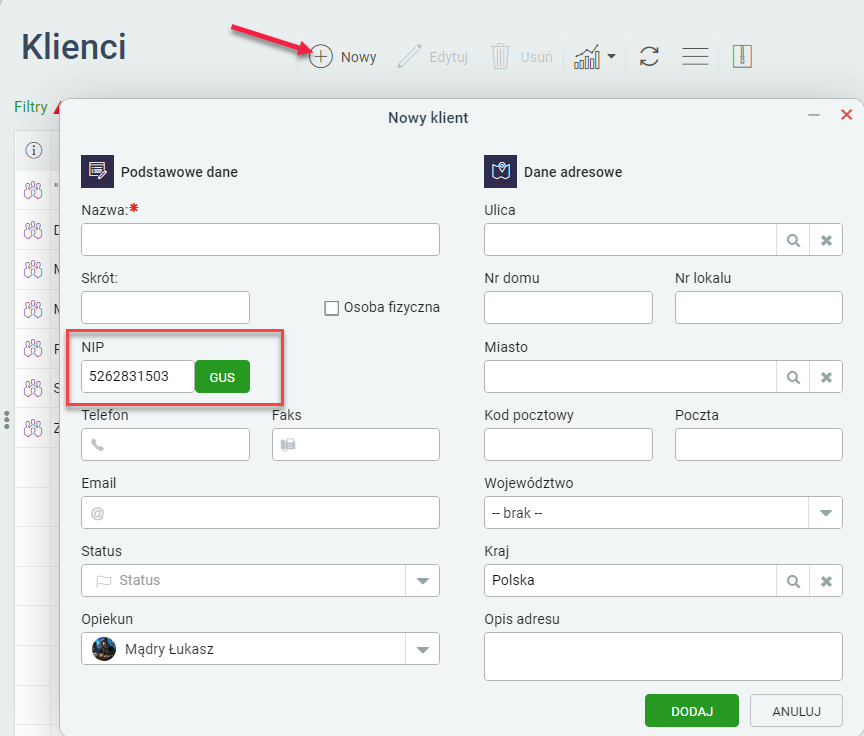This screenshot has width=864, height=736.
Task: Click the NIP number field
Action: point(138,377)
